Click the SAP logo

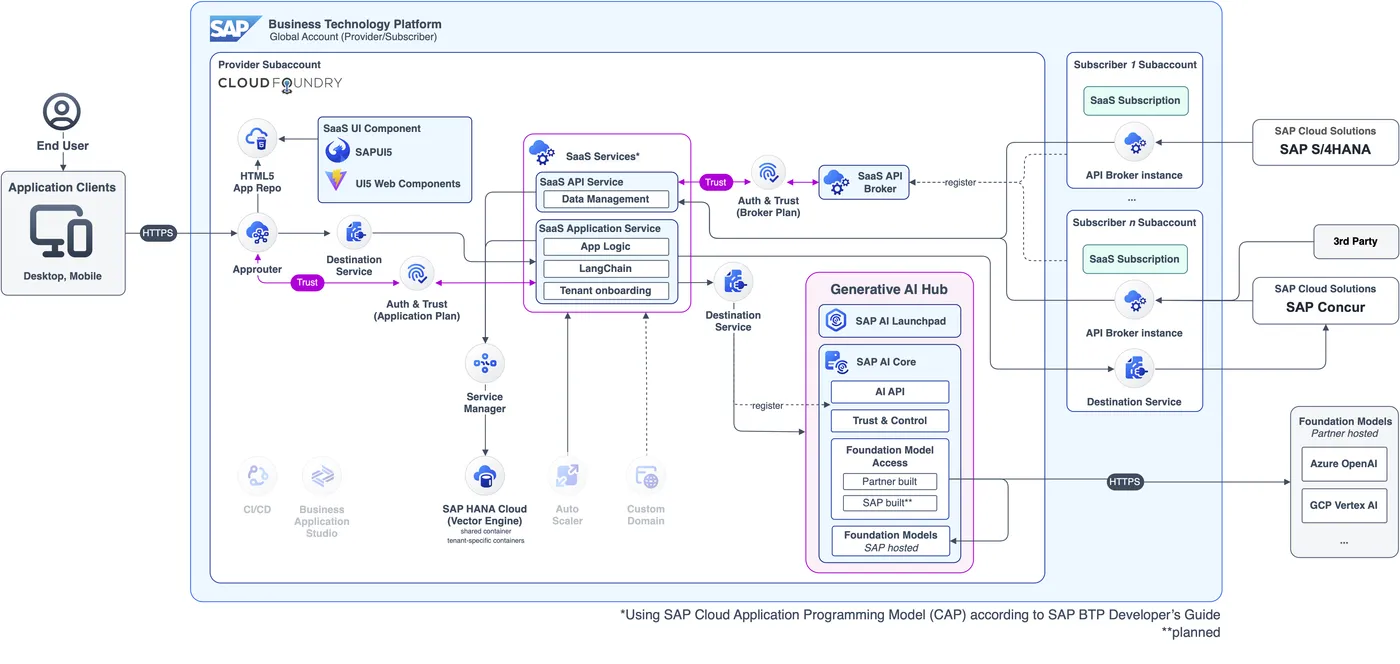[x=234, y=29]
